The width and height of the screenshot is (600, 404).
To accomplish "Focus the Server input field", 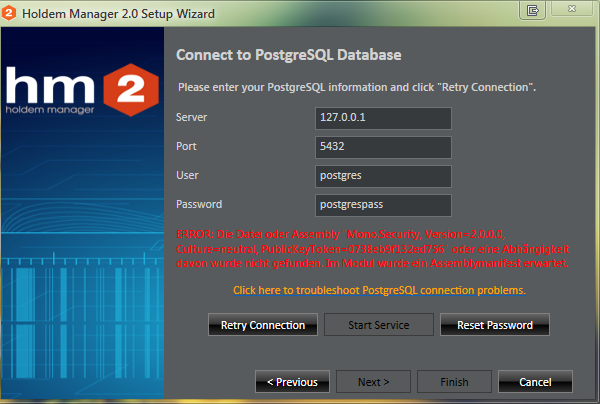I will (x=383, y=118).
